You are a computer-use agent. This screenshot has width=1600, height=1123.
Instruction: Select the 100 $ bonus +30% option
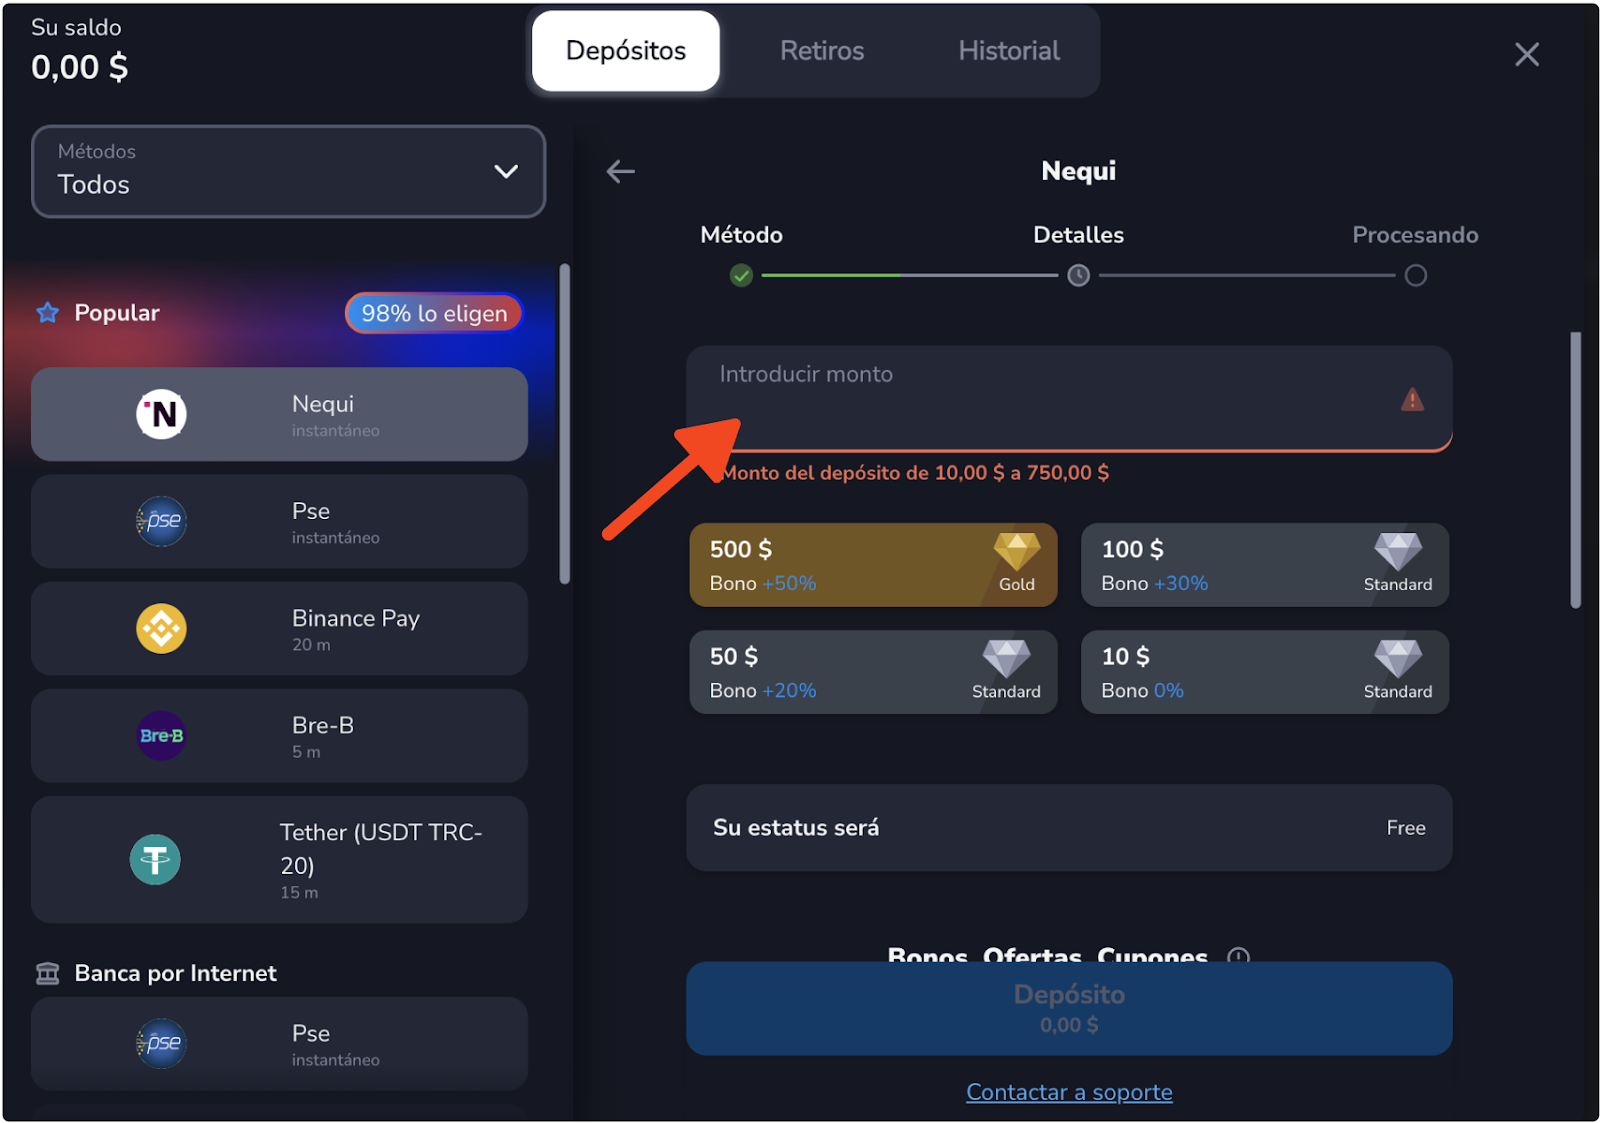[x=1264, y=565]
